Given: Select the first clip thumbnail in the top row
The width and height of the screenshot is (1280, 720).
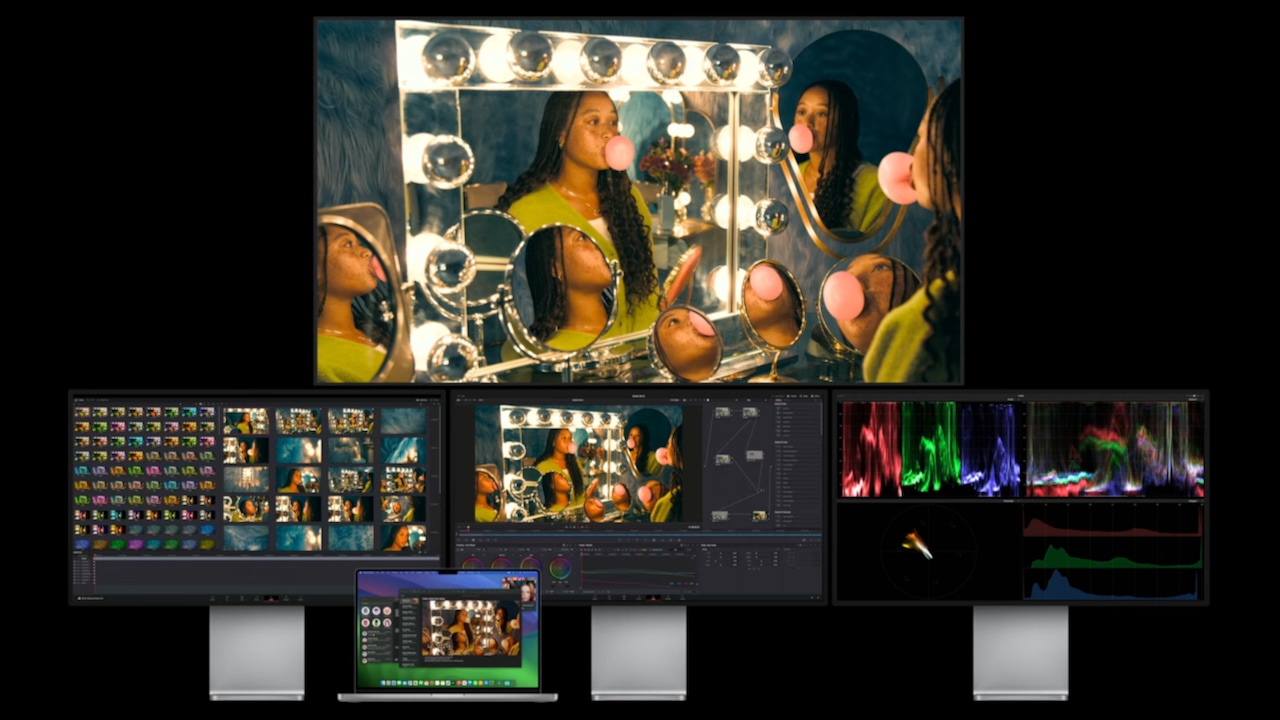Looking at the screenshot, I should [x=246, y=421].
